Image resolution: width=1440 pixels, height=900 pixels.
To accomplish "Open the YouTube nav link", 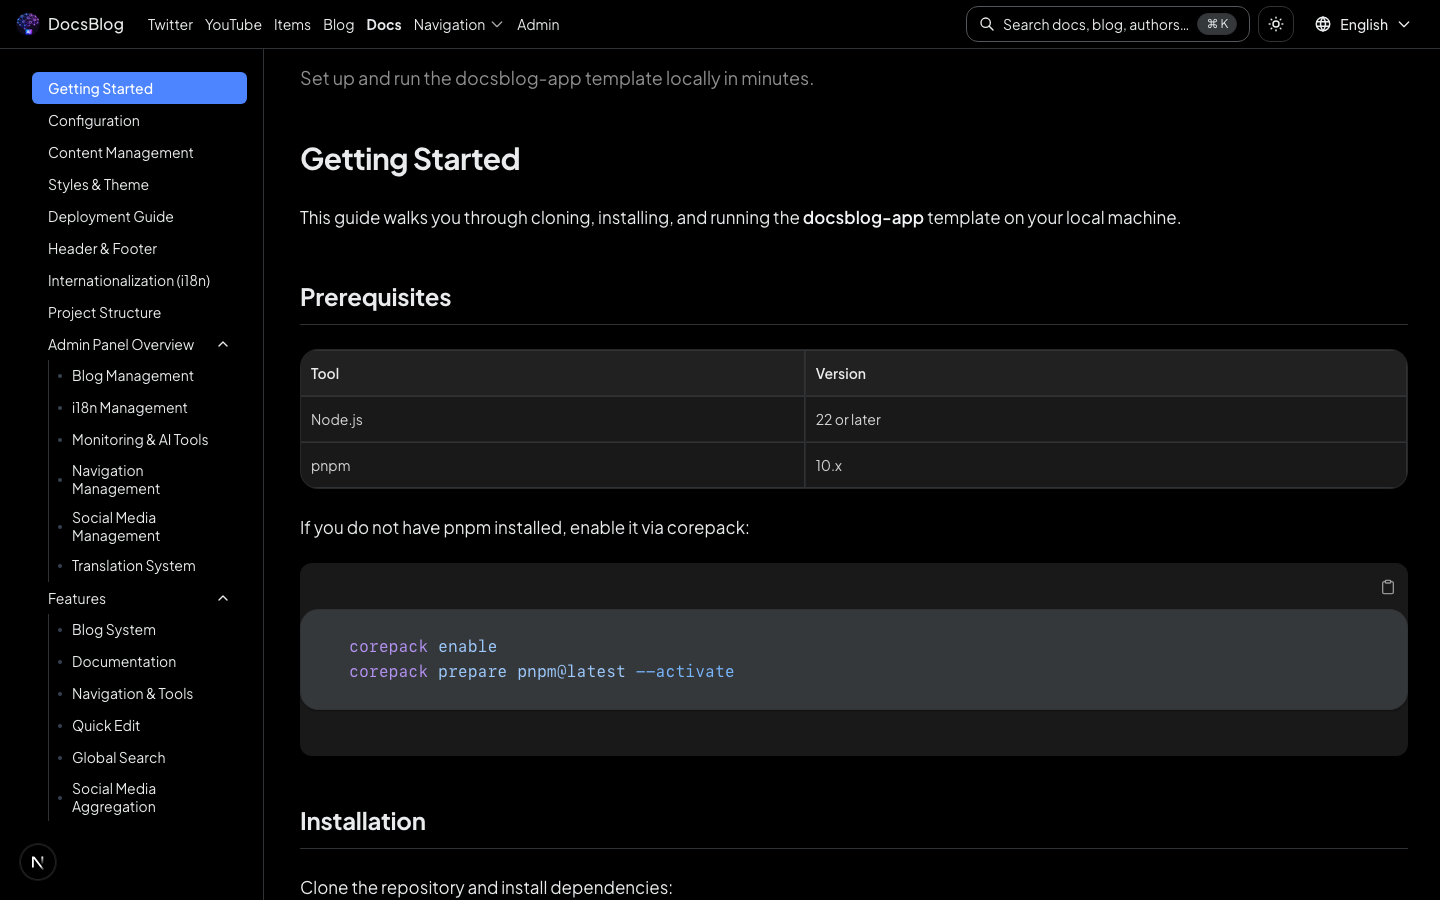I will (x=233, y=24).
